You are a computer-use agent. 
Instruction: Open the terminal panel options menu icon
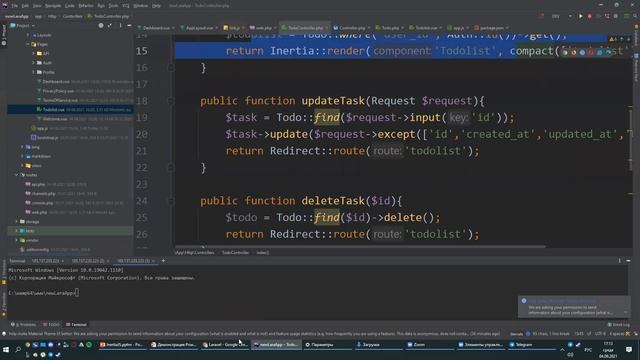[x=619, y=260]
